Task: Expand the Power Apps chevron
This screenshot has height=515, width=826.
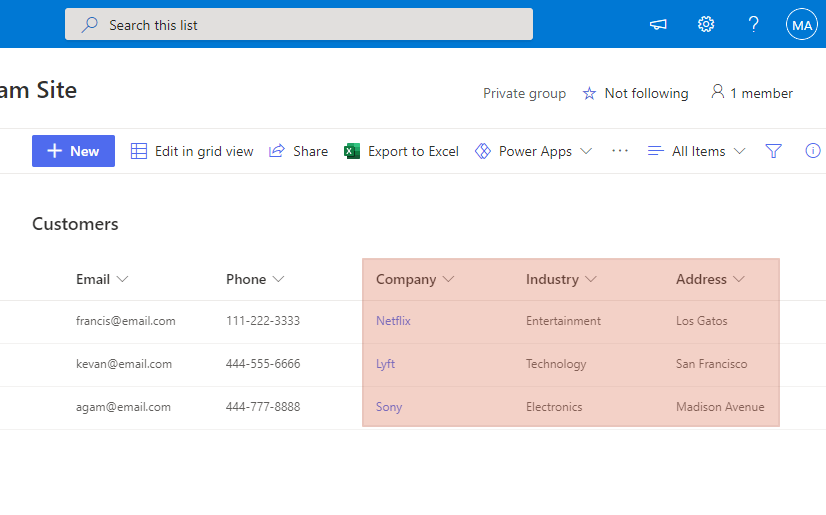Action: coord(586,151)
